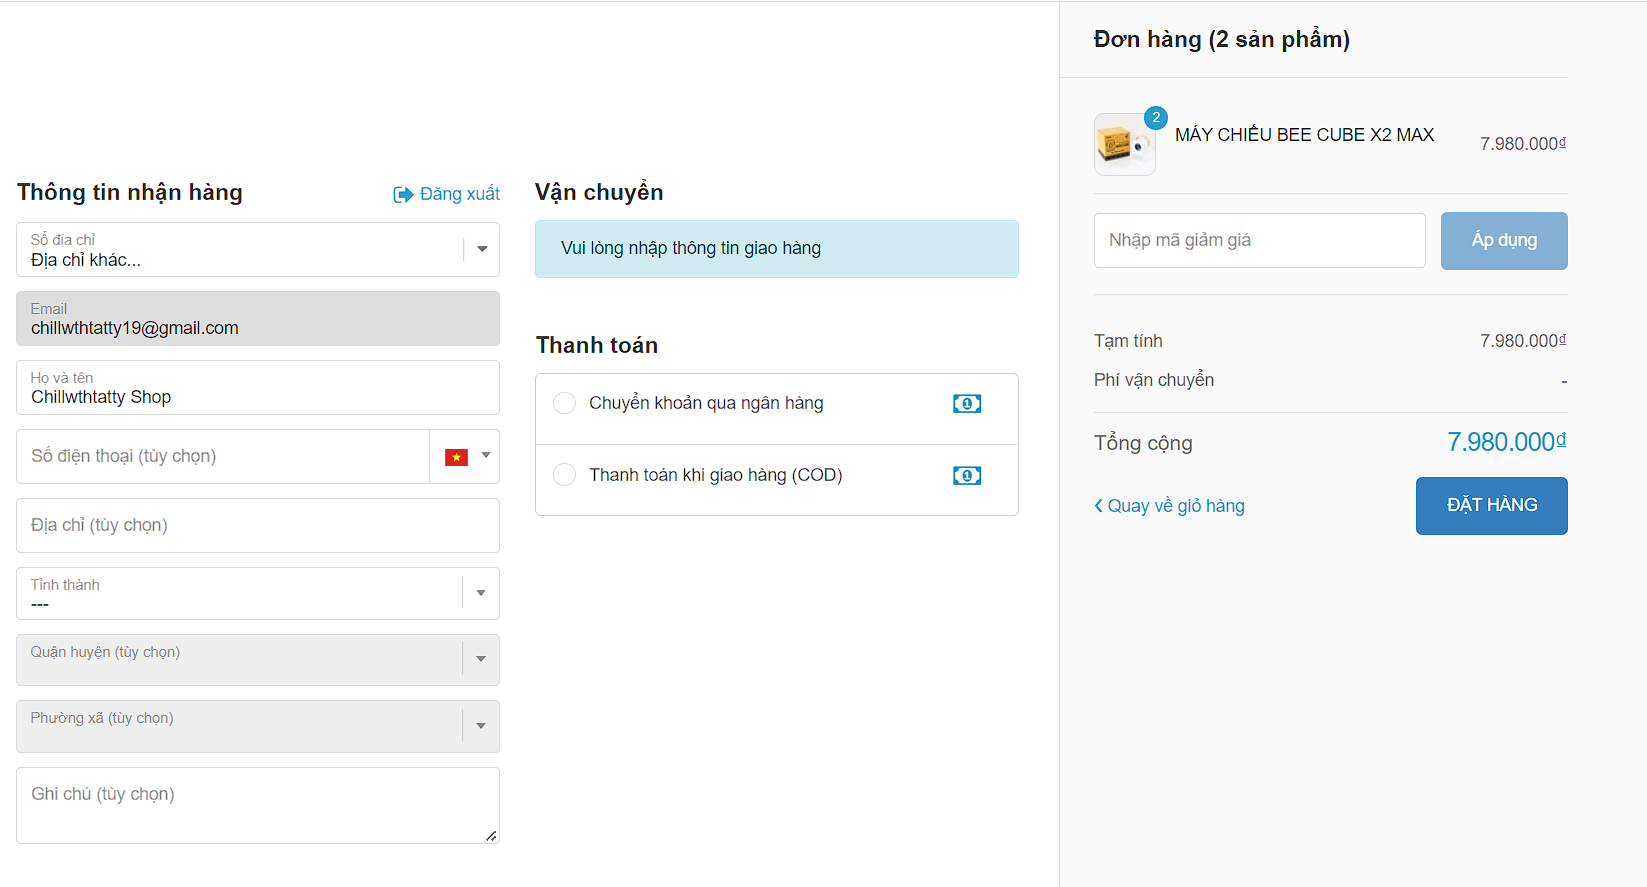The height and width of the screenshot is (887, 1647).
Task: Select Thanh toán khi giao hàng (COD)
Action: click(x=565, y=475)
